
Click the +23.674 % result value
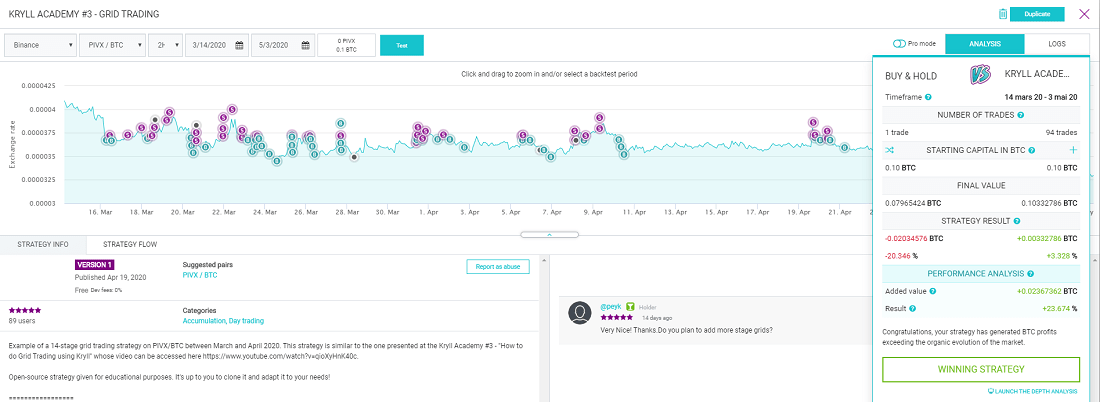click(x=1059, y=309)
